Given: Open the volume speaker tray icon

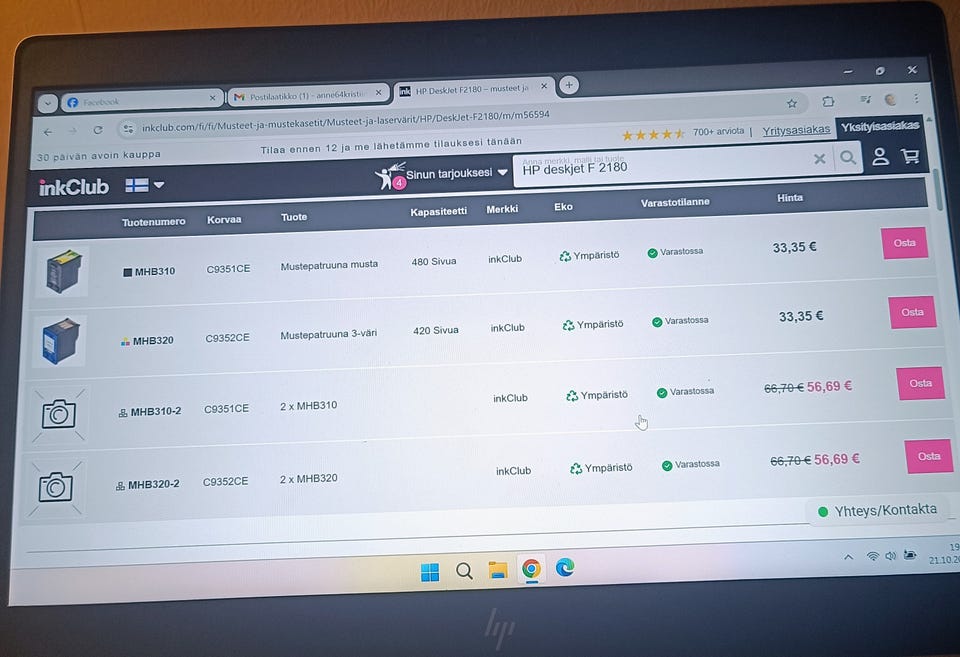Looking at the screenshot, I should pyautogui.click(x=891, y=555).
